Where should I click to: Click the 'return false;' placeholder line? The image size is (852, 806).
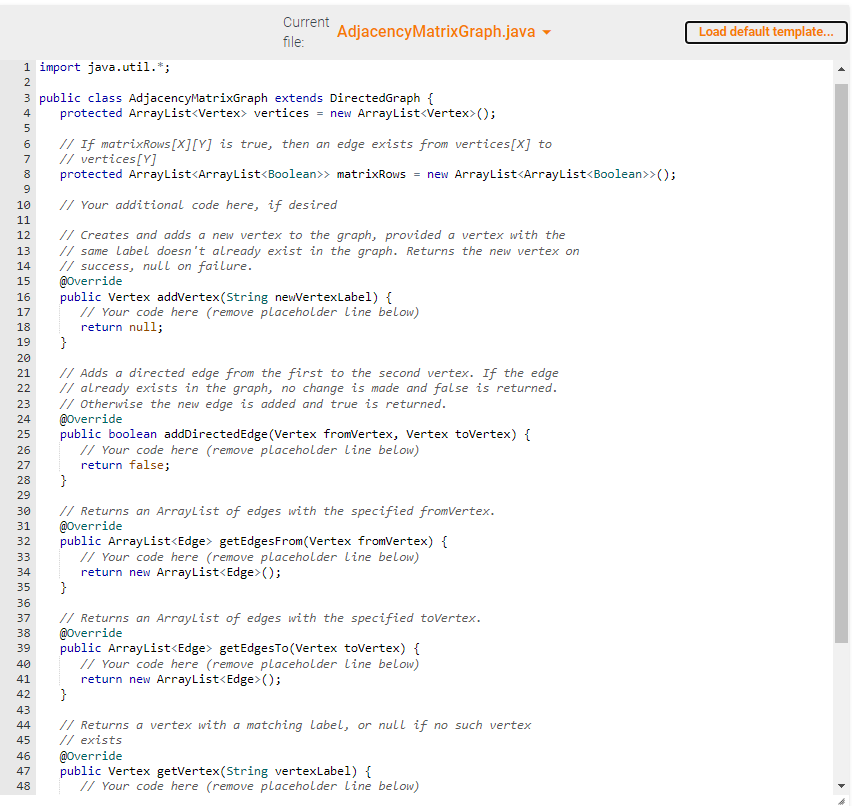point(125,465)
